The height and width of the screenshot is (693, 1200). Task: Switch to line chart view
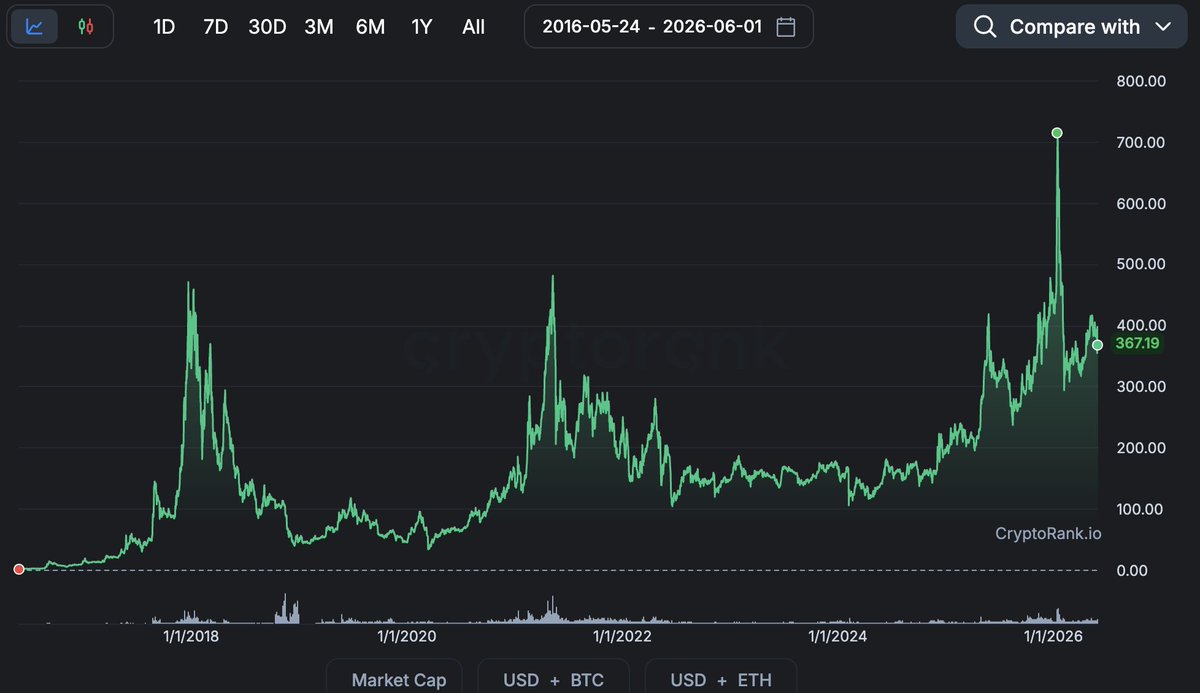coord(34,27)
